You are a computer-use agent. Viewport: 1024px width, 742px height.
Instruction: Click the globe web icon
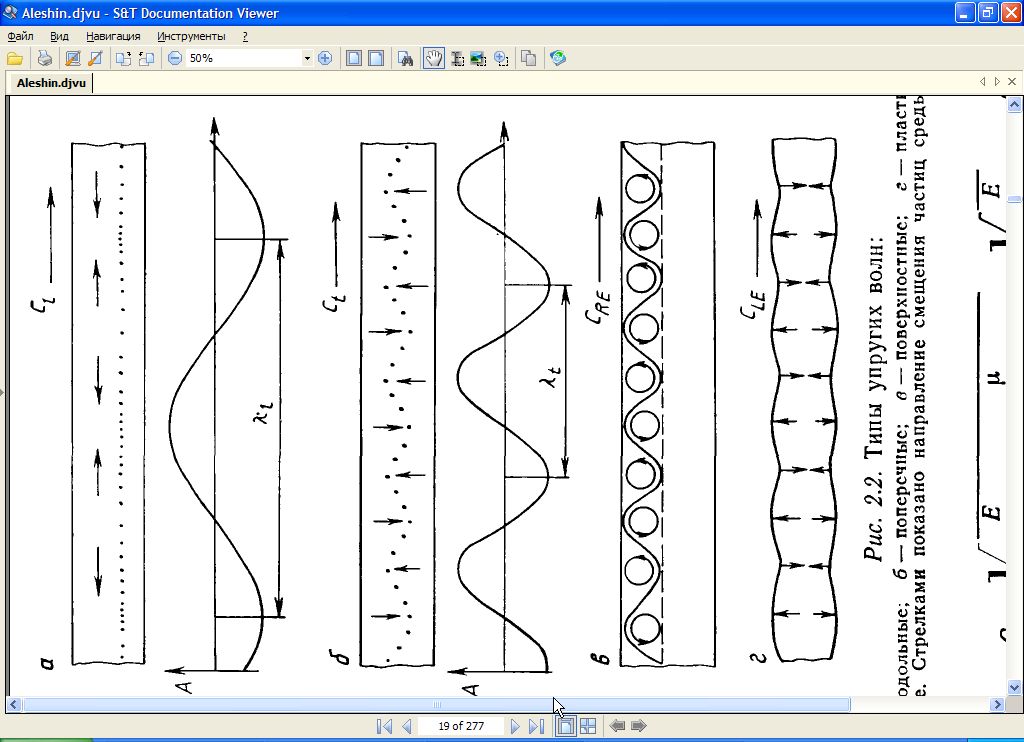coord(558,59)
